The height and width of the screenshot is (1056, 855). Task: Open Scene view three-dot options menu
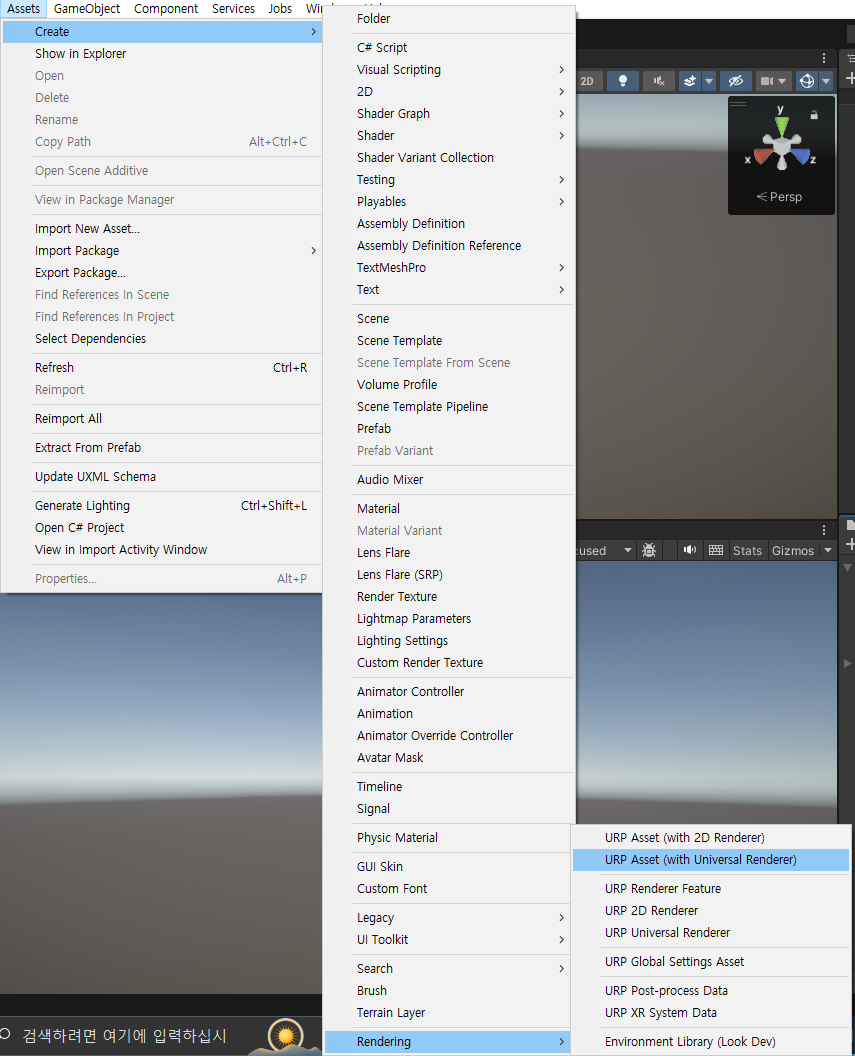[823, 58]
